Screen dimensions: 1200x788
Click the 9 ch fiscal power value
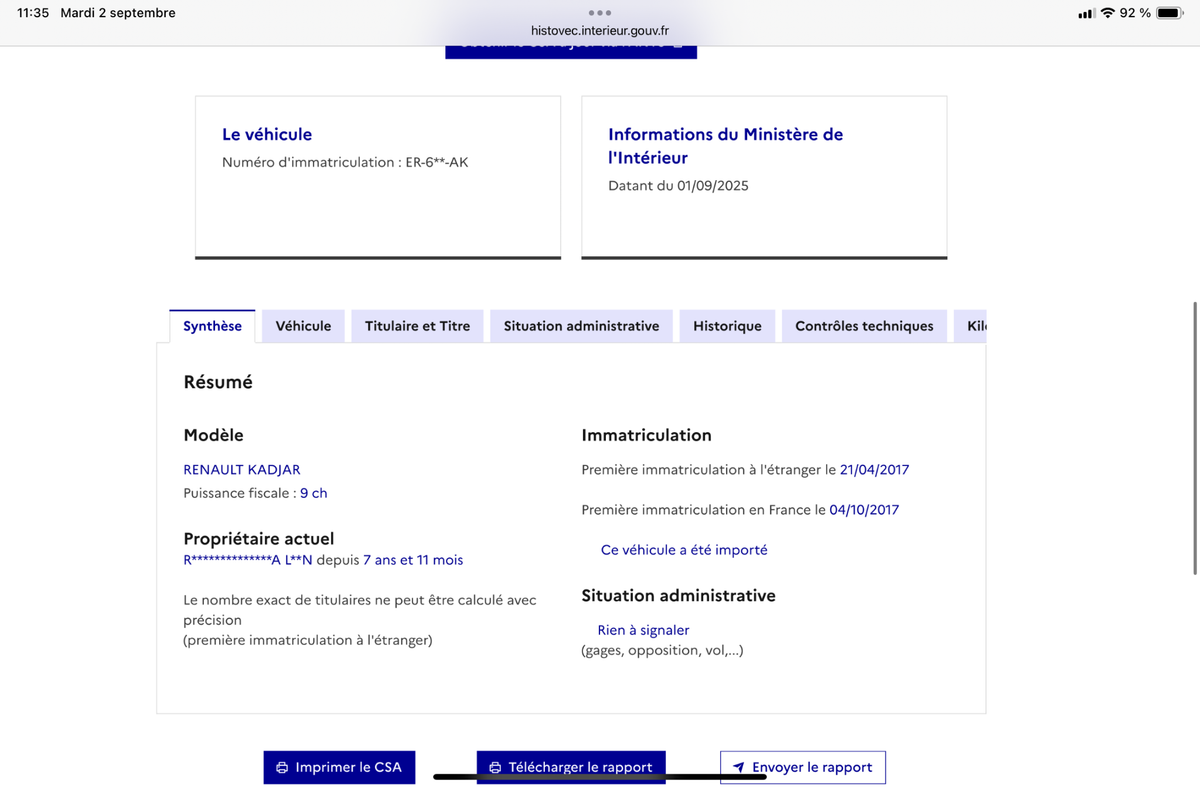314,493
